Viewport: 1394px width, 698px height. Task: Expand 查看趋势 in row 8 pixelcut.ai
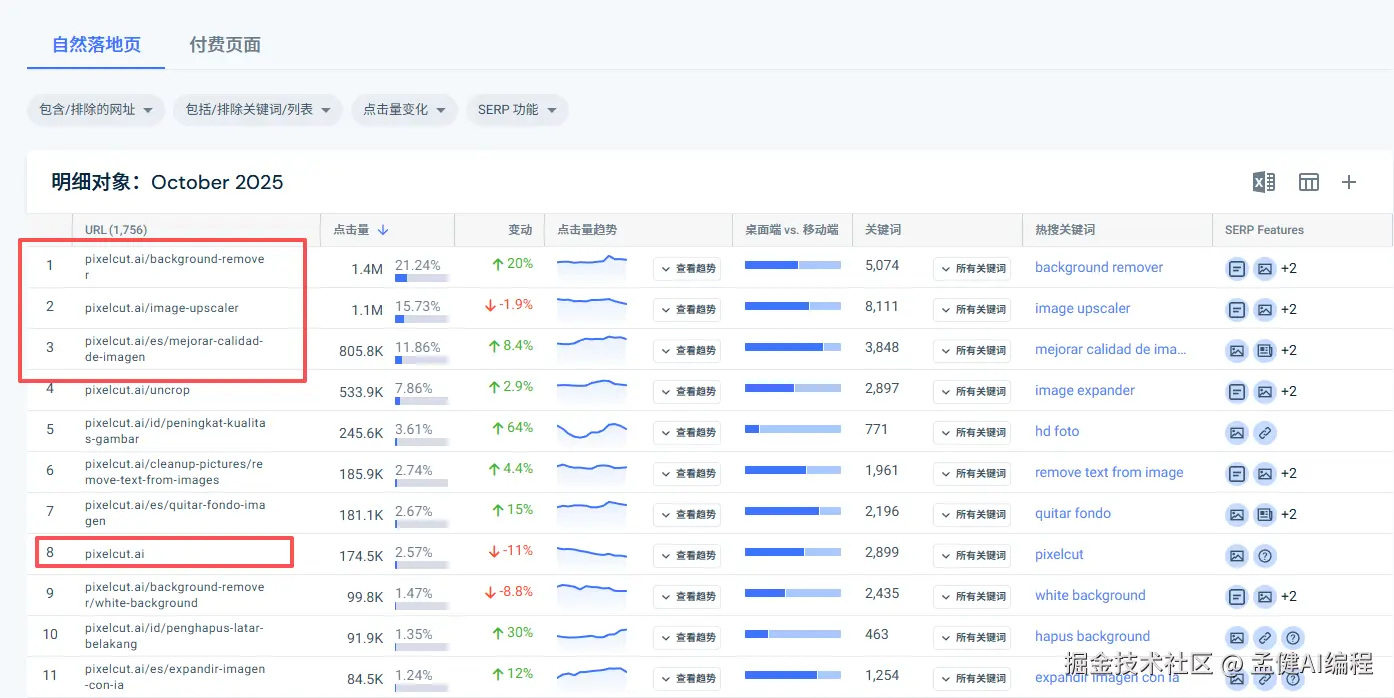(687, 555)
